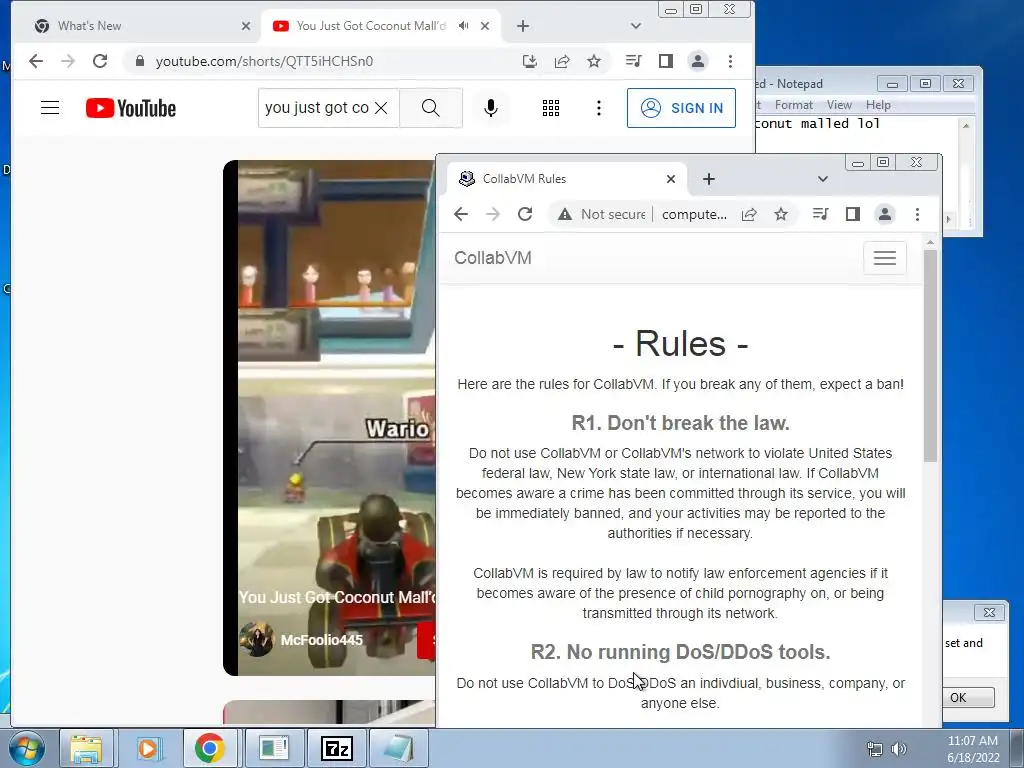Viewport: 1024px width, 768px height.
Task: Click the Not secure warning indicator
Action: [x=601, y=214]
